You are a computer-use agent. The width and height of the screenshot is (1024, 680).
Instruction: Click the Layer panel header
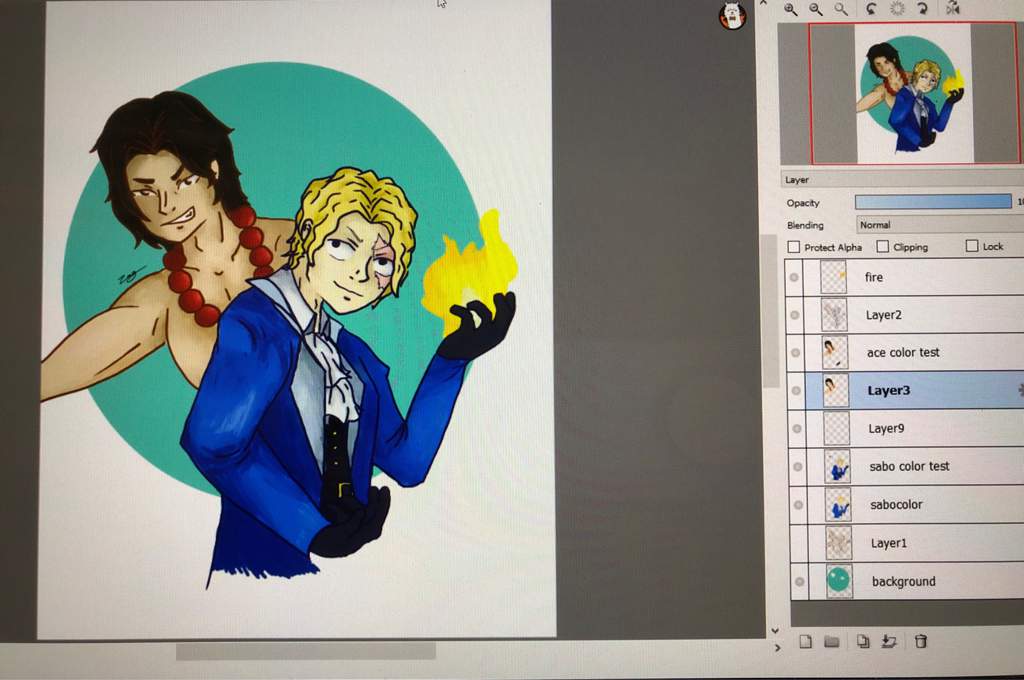point(903,180)
